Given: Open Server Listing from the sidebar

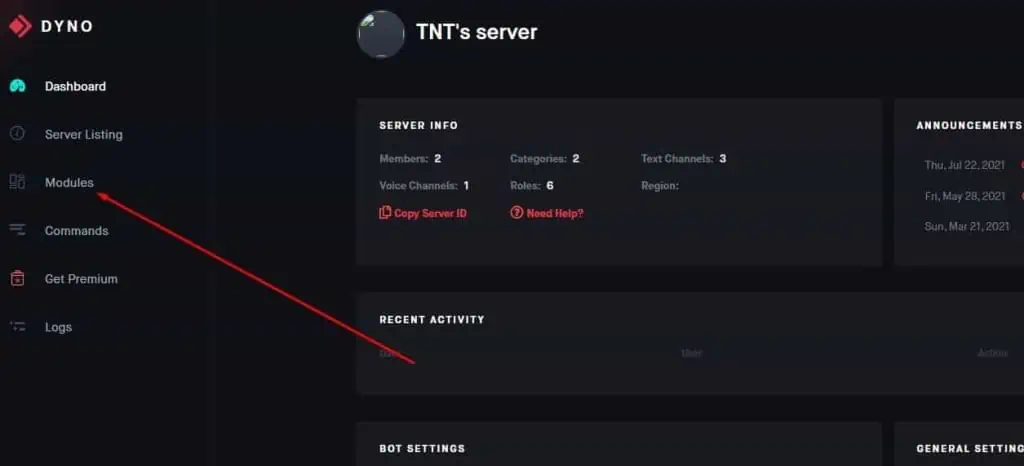Looking at the screenshot, I should [x=84, y=134].
